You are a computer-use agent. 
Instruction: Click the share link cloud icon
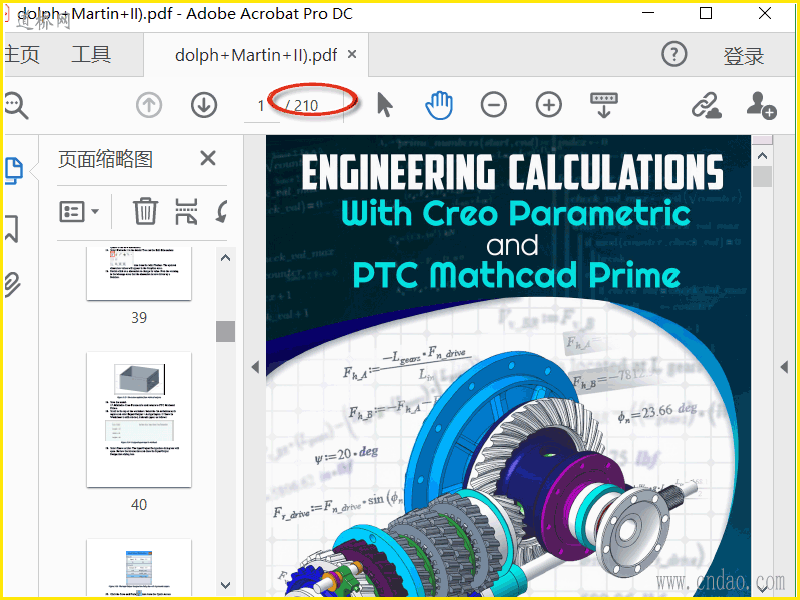click(x=707, y=106)
